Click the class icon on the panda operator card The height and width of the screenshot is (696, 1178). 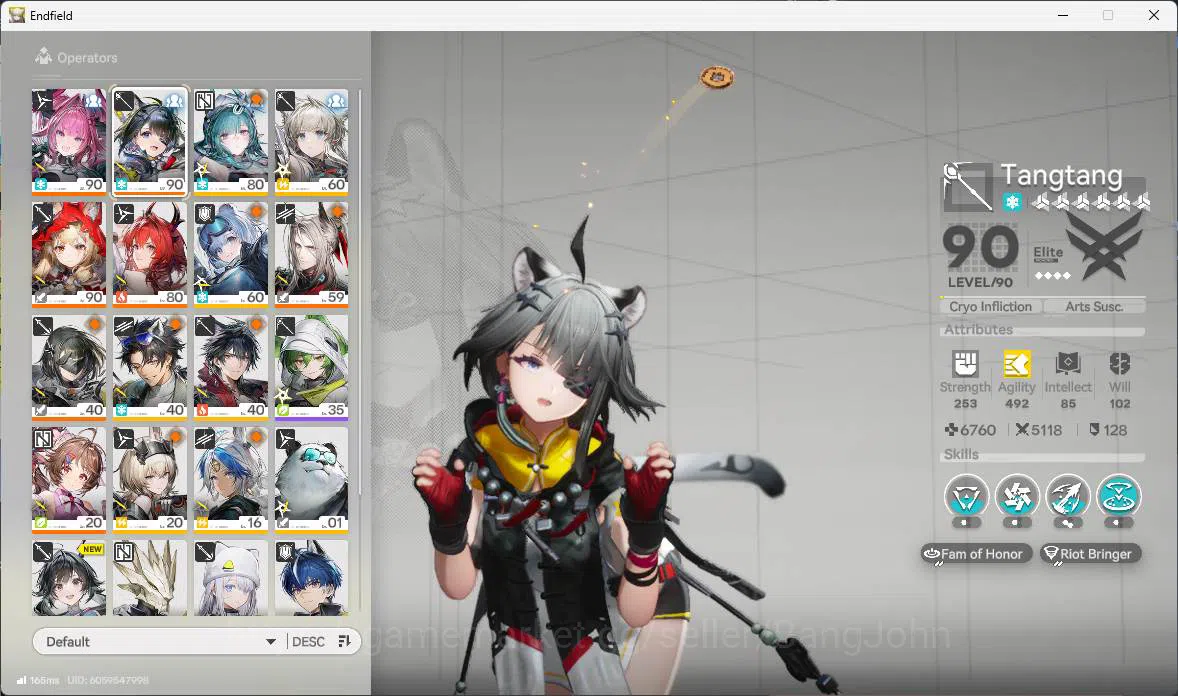(285, 438)
